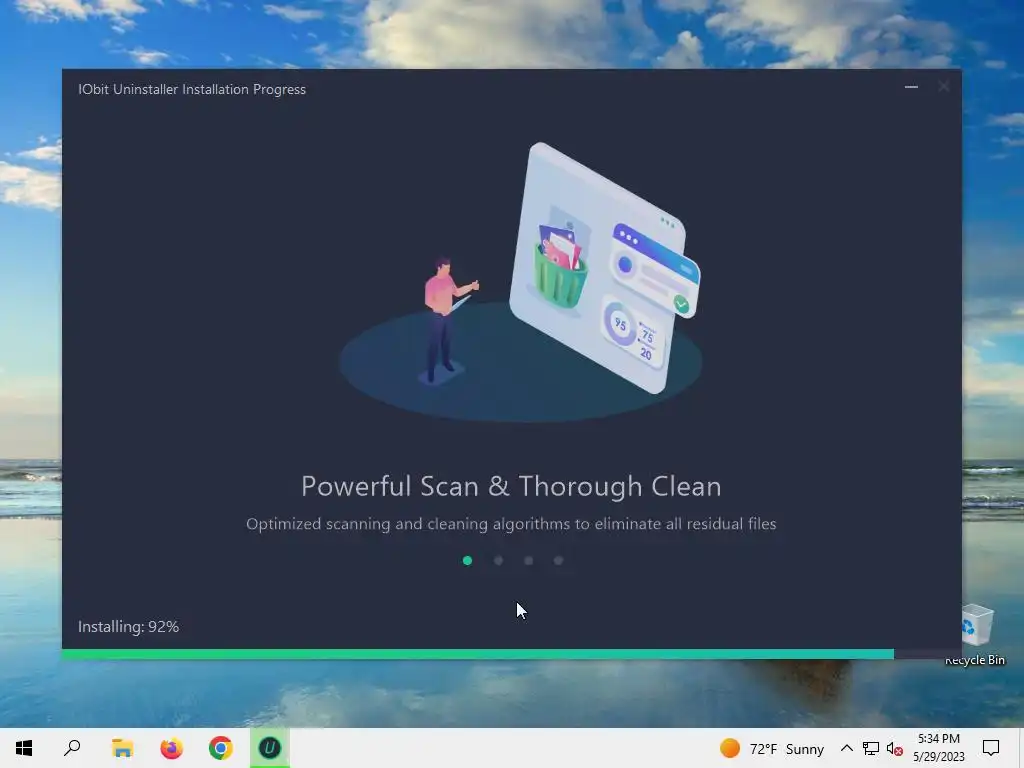Select the Recycle Bin desktop icon
The width and height of the screenshot is (1024, 768).
pyautogui.click(x=976, y=635)
